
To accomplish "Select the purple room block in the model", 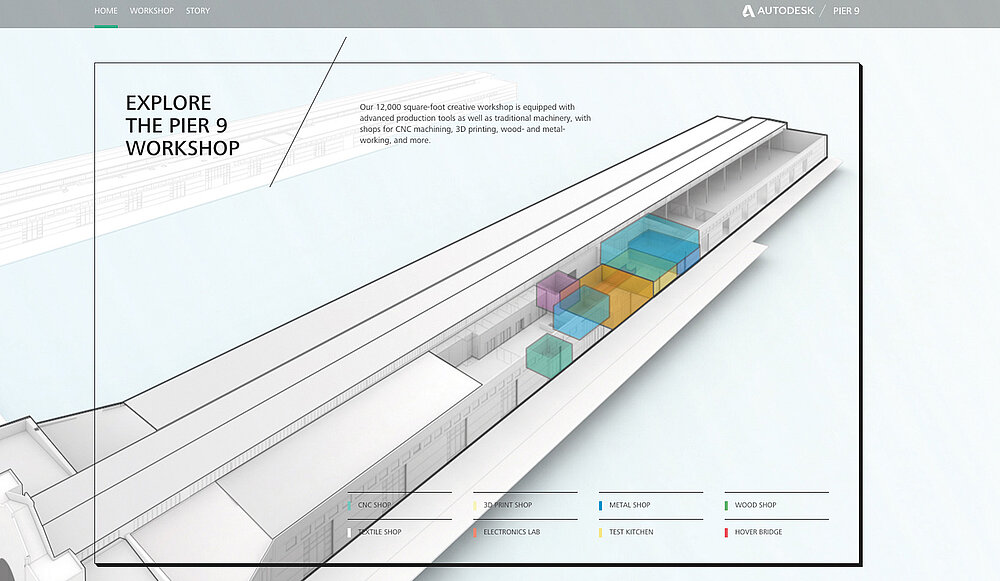I will 553,289.
